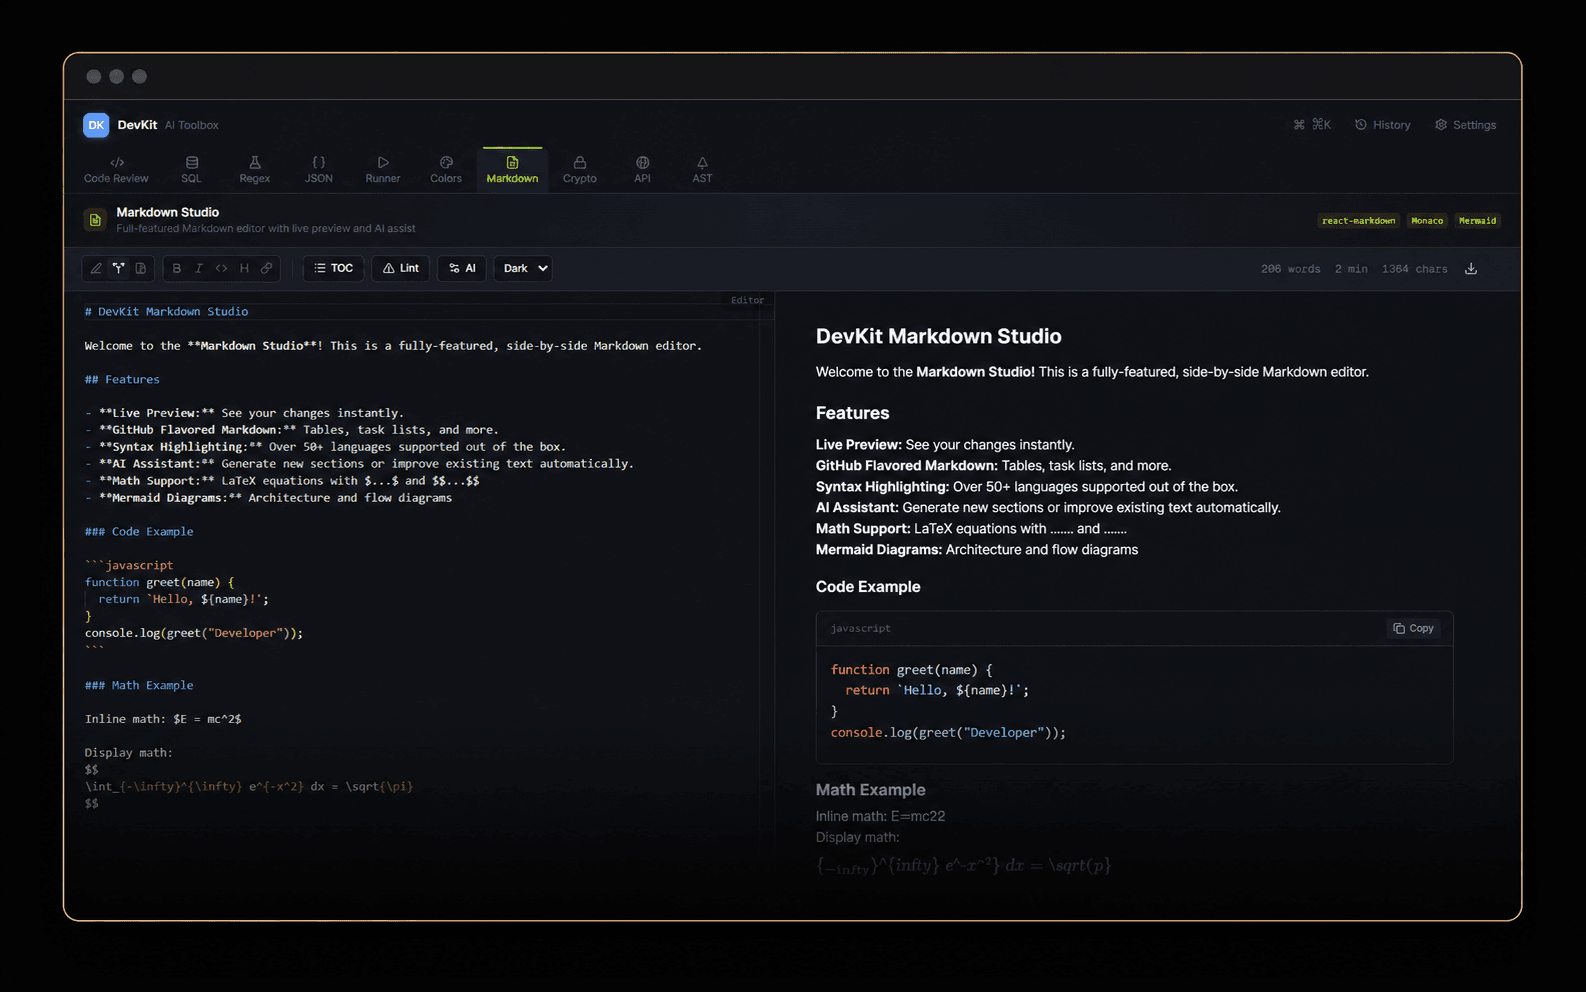The height and width of the screenshot is (992, 1586).
Task: Insert a link with the chain icon
Action: pyautogui.click(x=266, y=268)
